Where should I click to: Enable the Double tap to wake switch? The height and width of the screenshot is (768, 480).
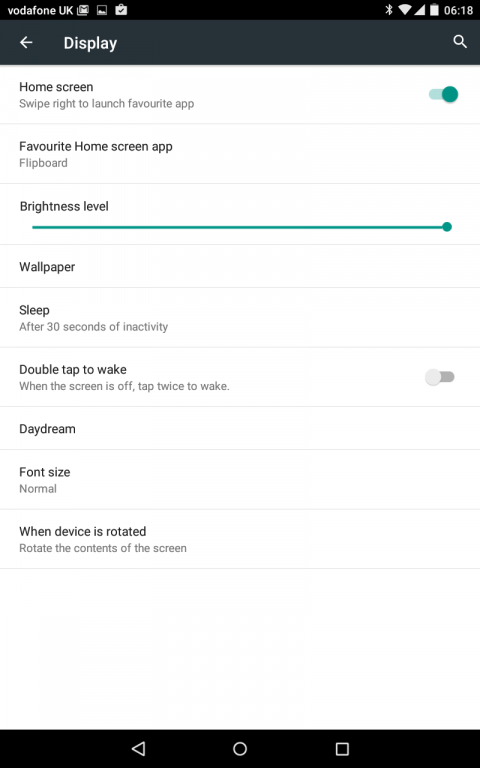(440, 377)
